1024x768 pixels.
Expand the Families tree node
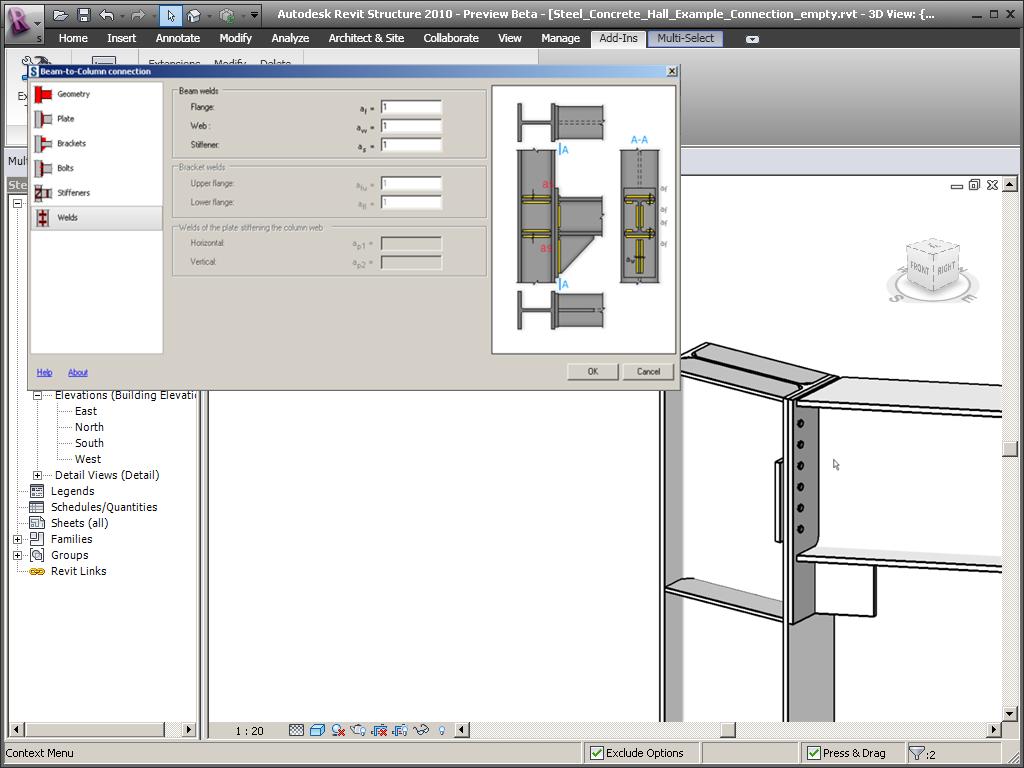[x=16, y=539]
